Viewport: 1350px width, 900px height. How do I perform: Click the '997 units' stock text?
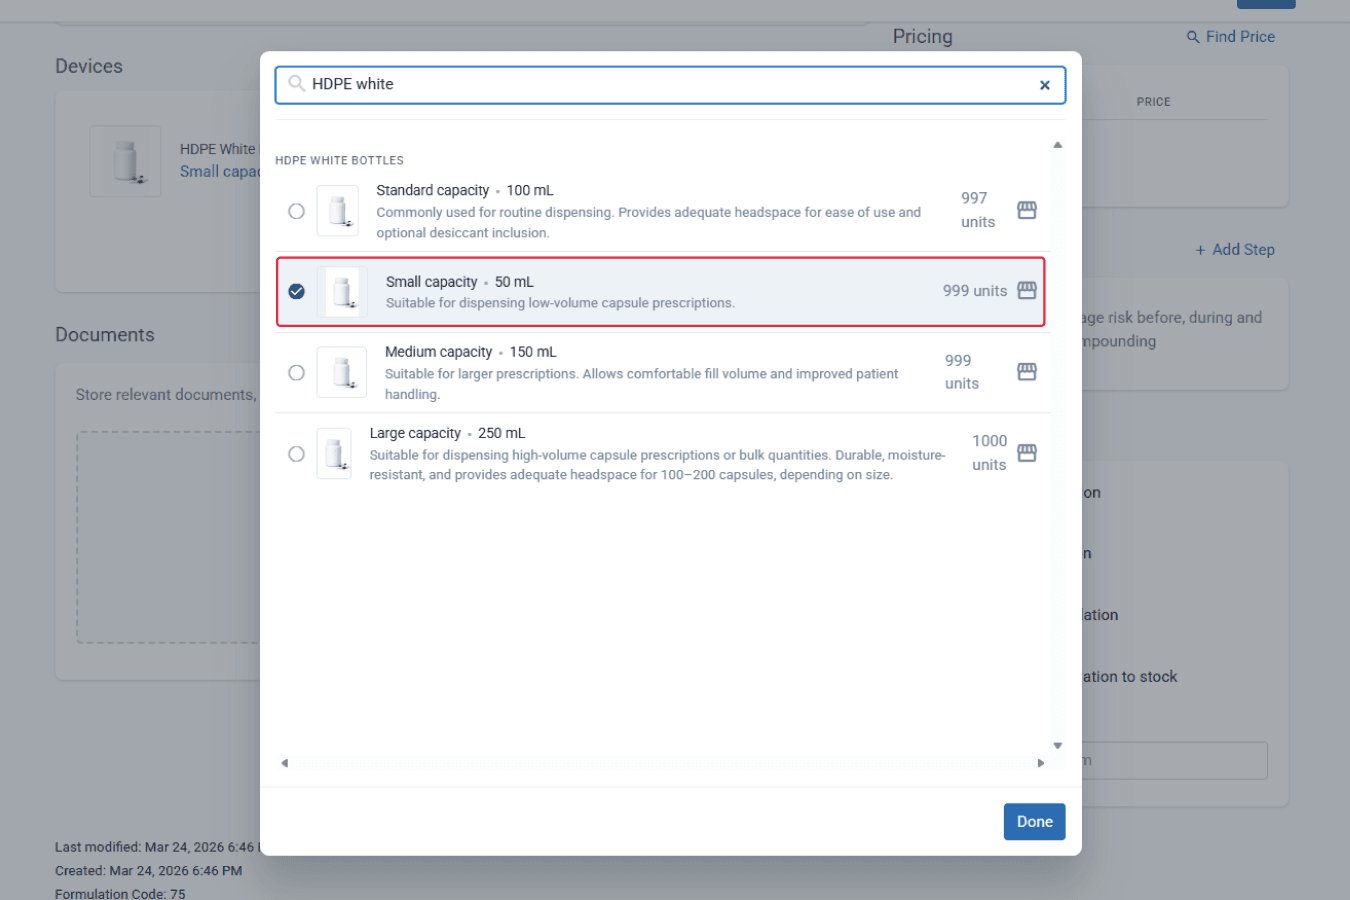coord(977,210)
